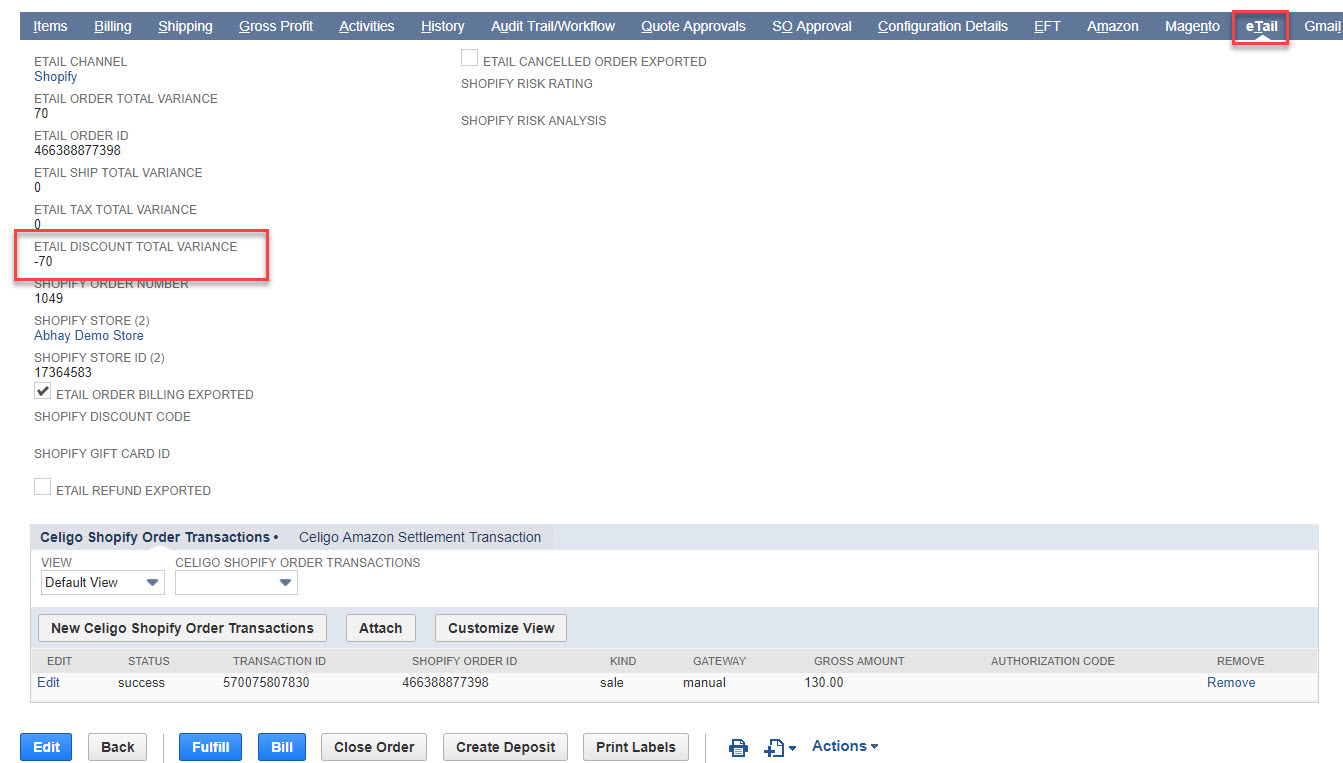Switch to Gross Profit tab
Viewport: 1343px width, 763px height.
coord(276,26)
